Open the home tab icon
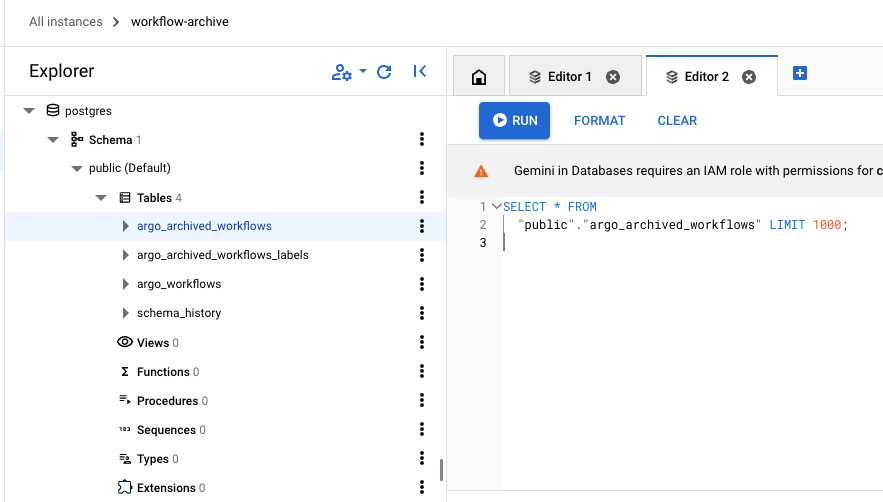The width and height of the screenshot is (883, 502). pos(479,77)
